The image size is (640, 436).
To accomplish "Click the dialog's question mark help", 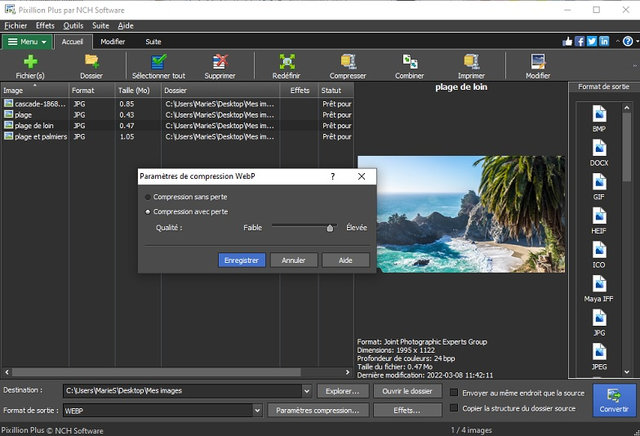I will (x=333, y=176).
